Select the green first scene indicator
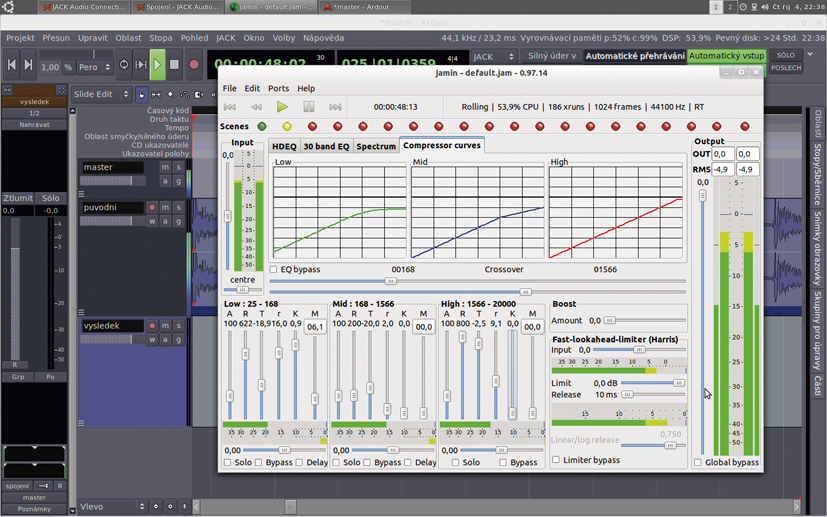The width and height of the screenshot is (827, 517). [x=262, y=127]
